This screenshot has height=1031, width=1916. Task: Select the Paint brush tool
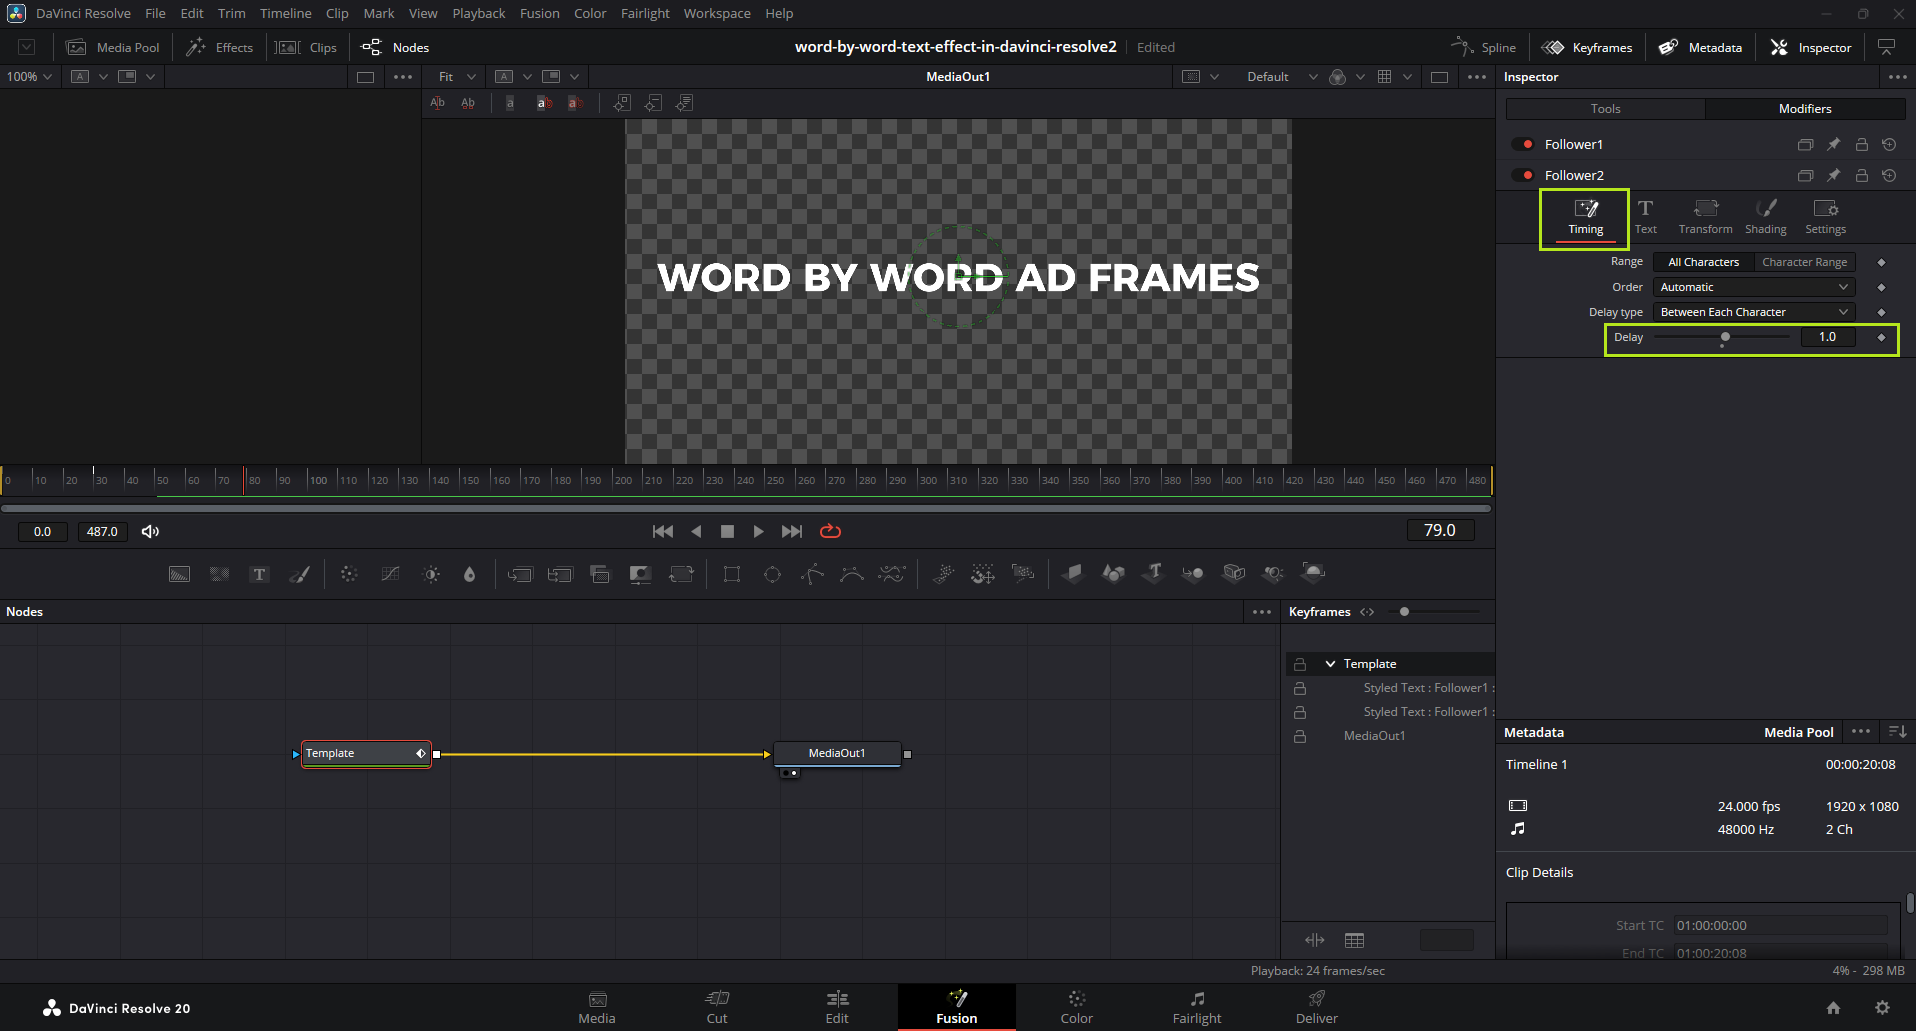299,574
